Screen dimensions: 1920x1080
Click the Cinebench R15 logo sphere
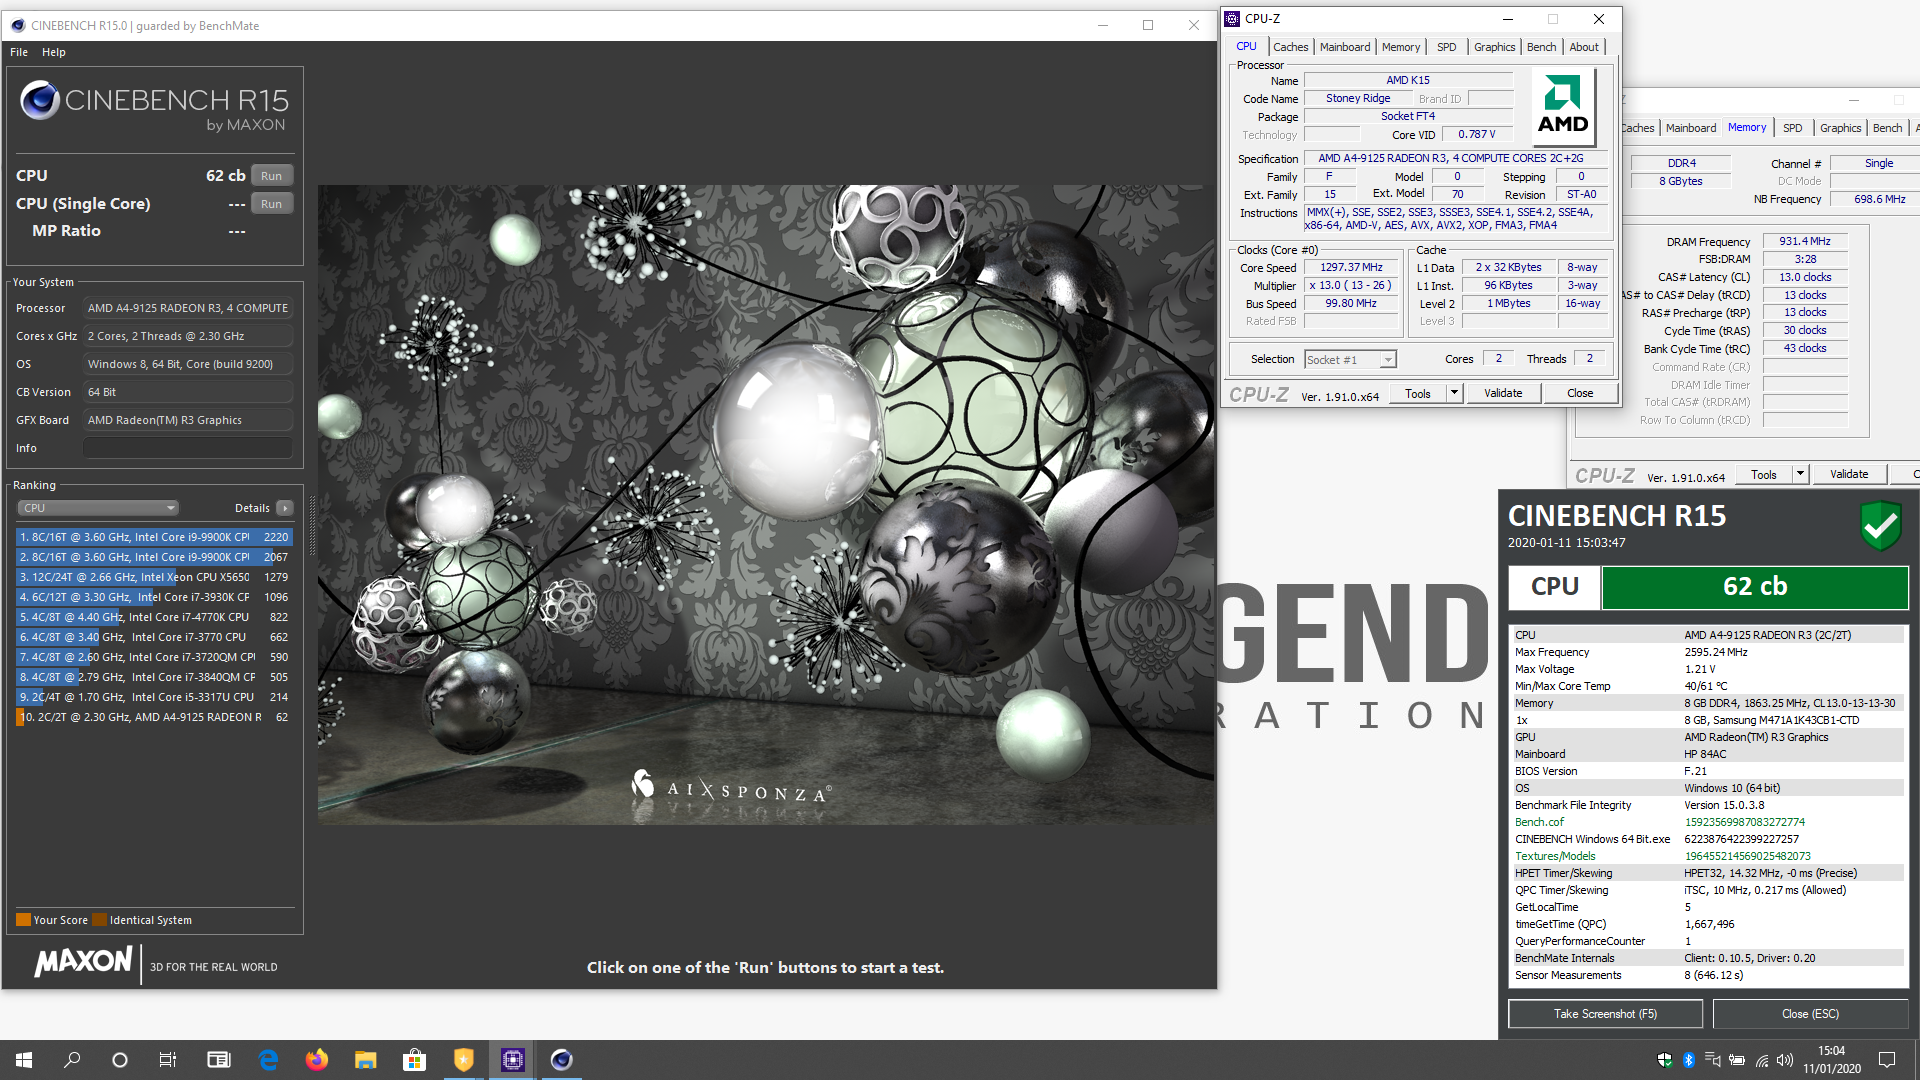coord(40,100)
